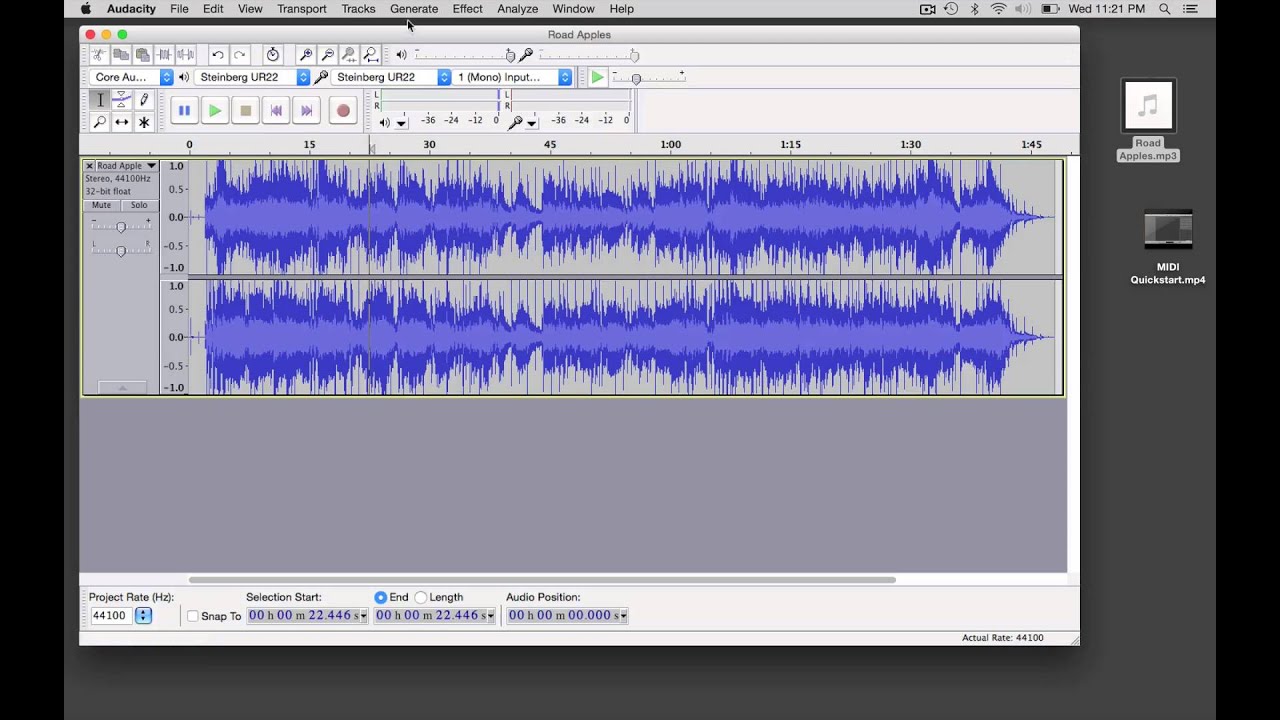The width and height of the screenshot is (1280, 720).
Task: Select the Multi-Tool asterisk icon
Action: (143, 122)
